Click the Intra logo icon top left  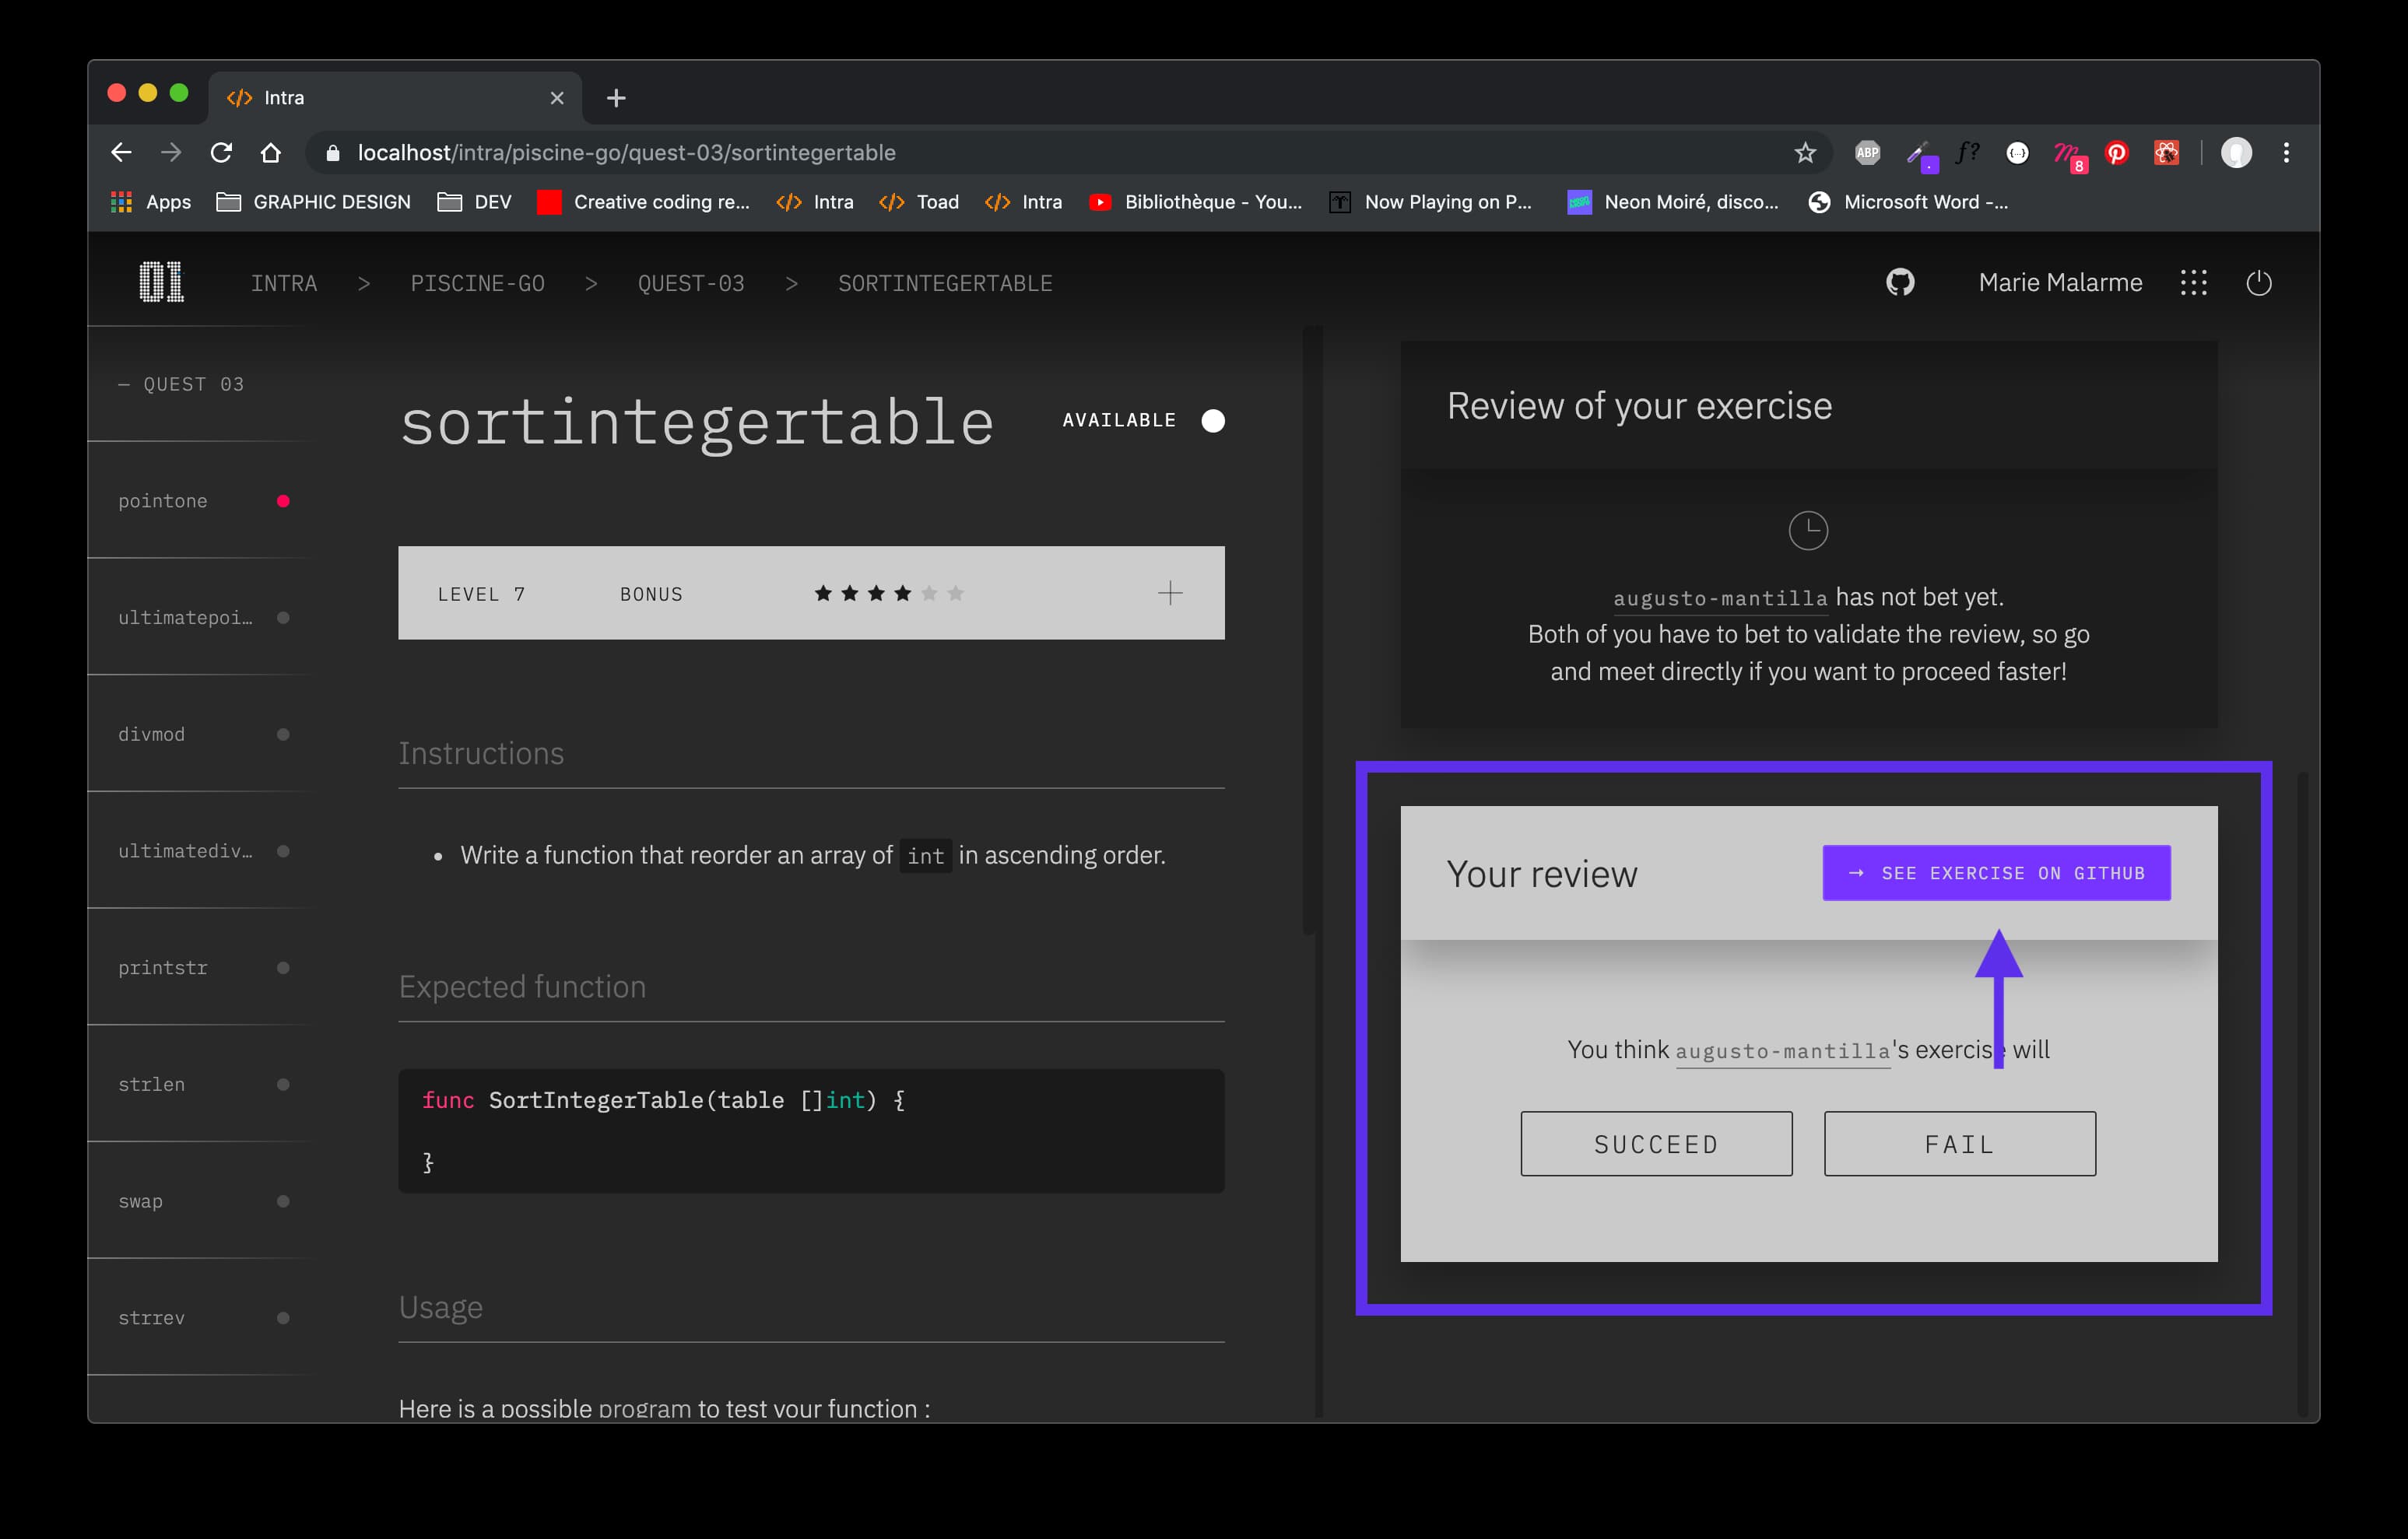[160, 282]
